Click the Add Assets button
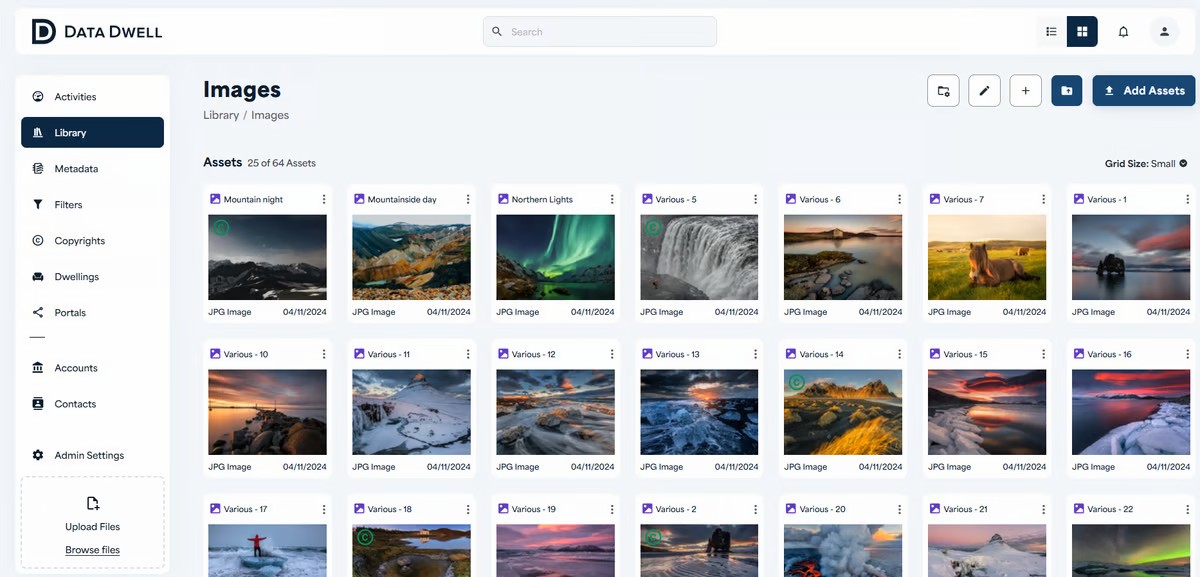Viewport: 1200px width, 577px height. click(1143, 90)
